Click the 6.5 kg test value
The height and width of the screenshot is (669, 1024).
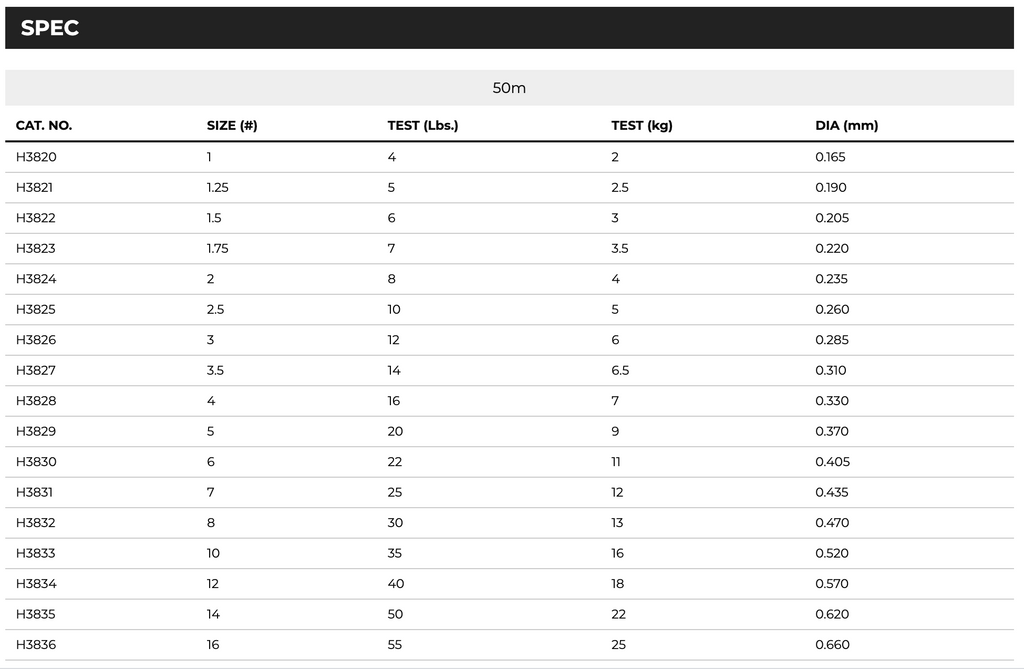click(x=620, y=371)
